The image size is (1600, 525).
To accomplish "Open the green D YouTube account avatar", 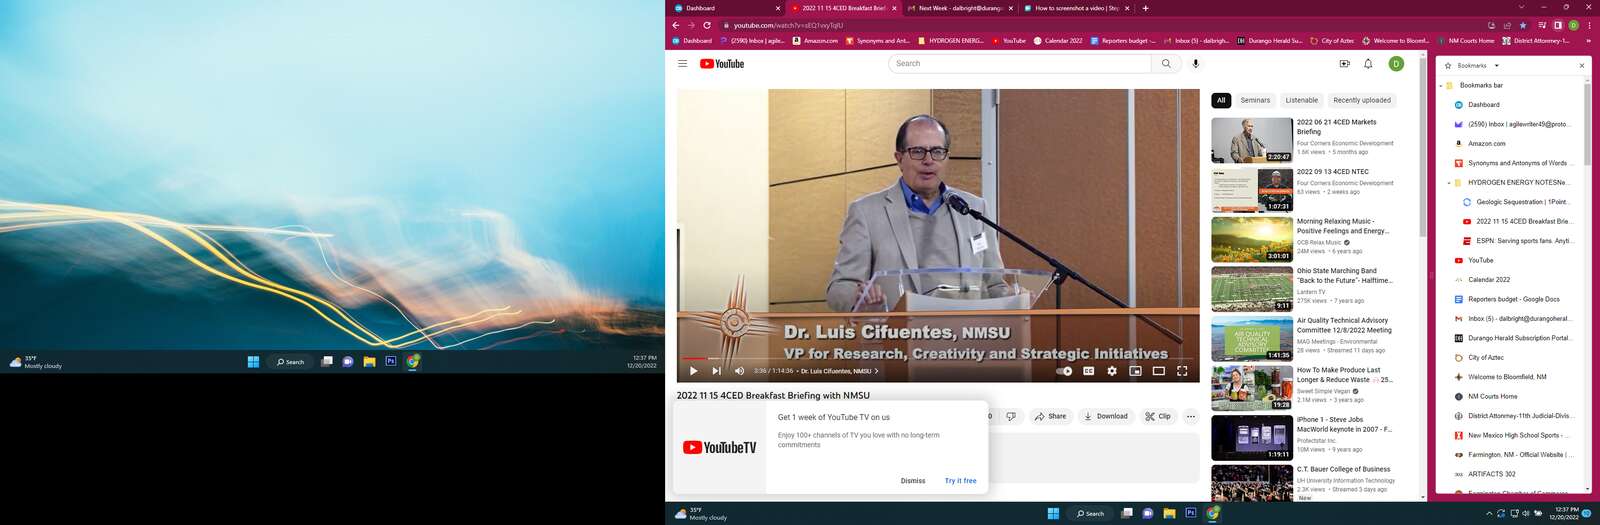I will click(1396, 63).
